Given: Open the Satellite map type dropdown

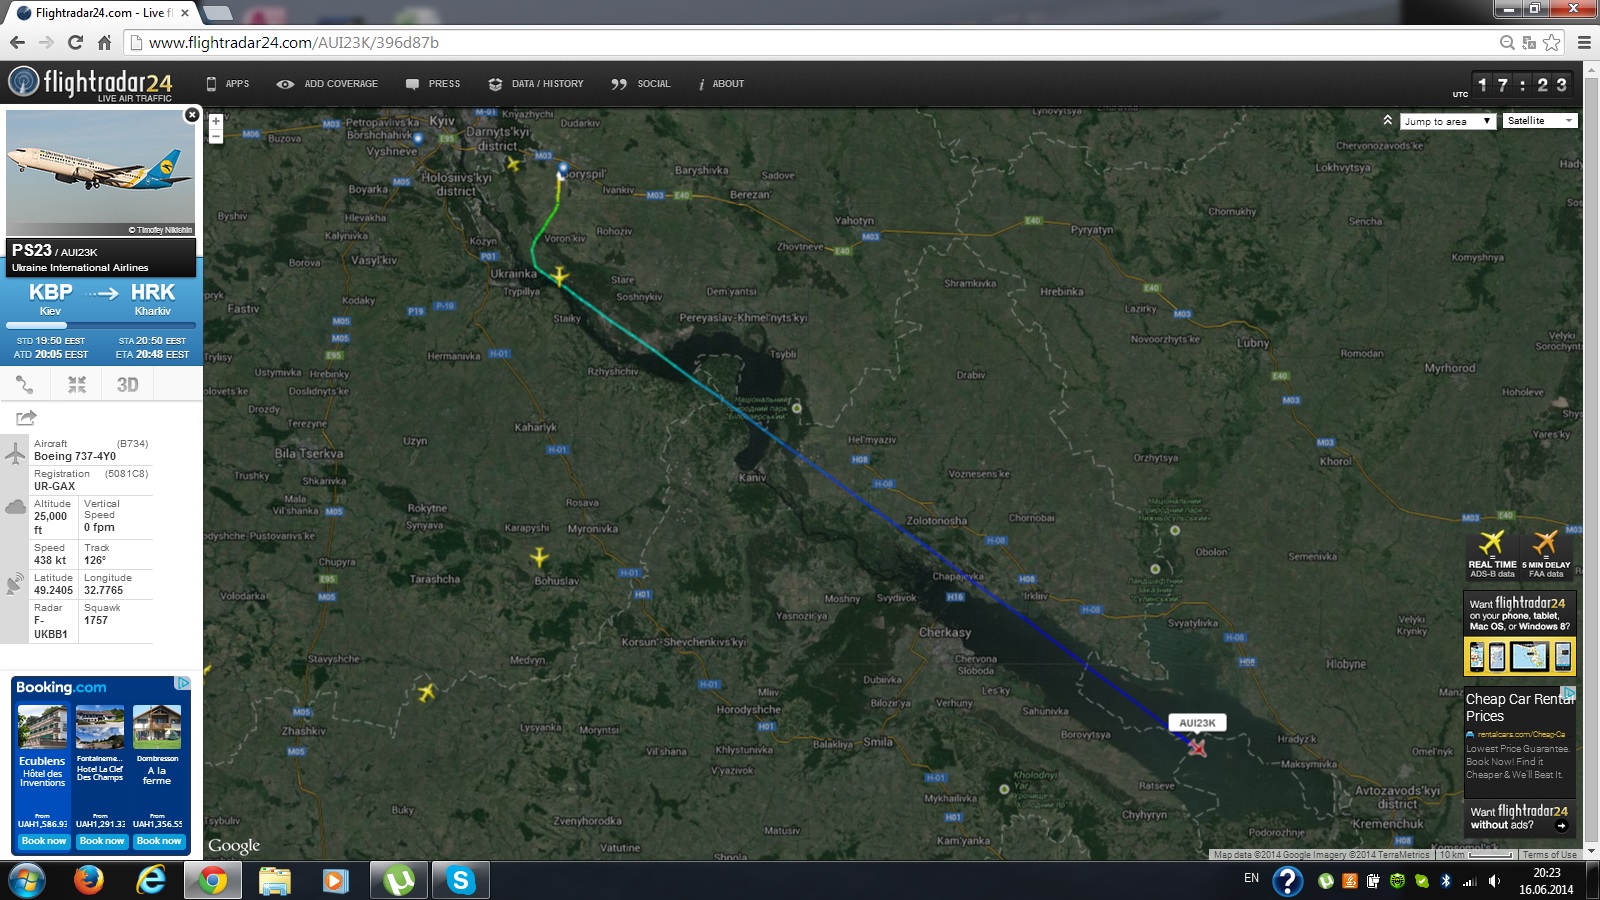Looking at the screenshot, I should [1540, 121].
